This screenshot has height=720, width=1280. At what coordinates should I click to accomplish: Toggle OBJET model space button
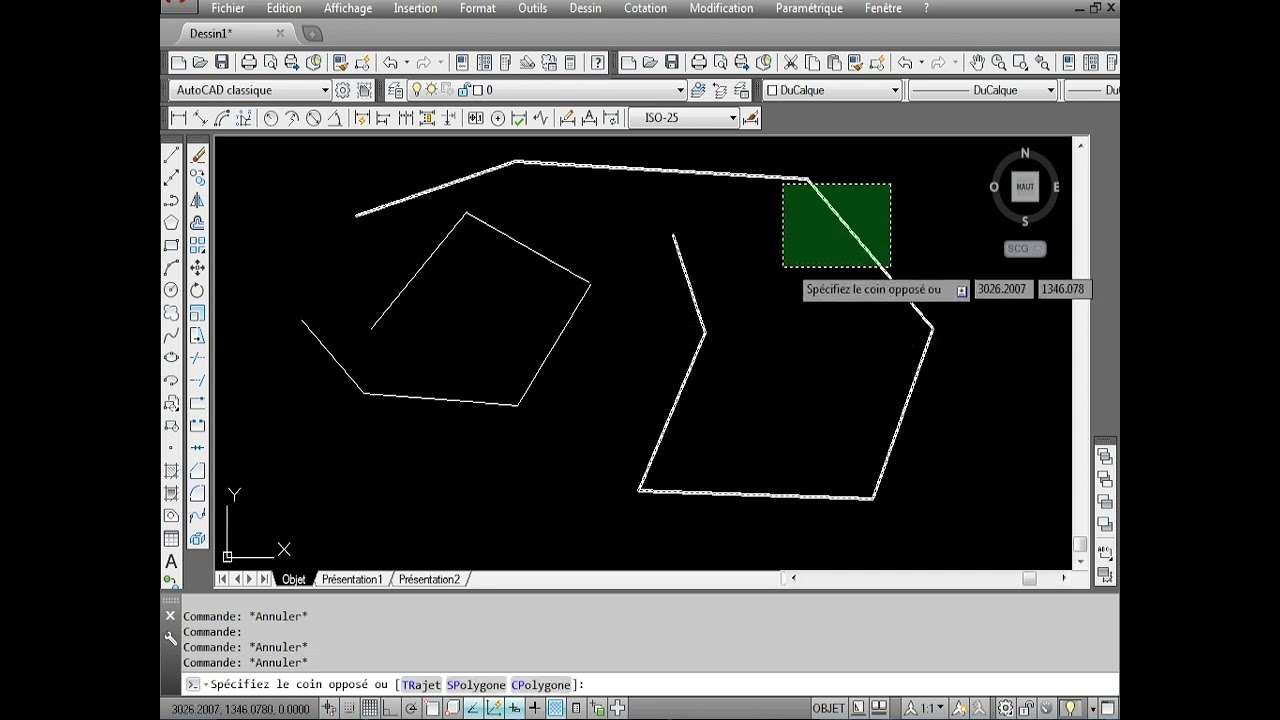(828, 708)
